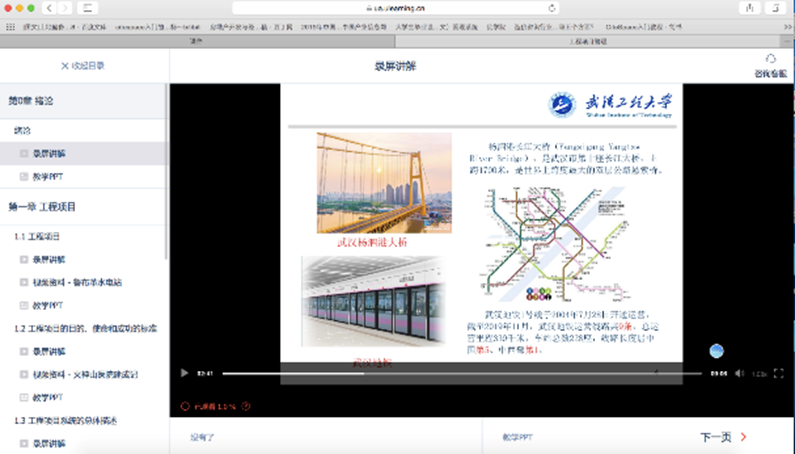Click the help question mark below the video

246,406
